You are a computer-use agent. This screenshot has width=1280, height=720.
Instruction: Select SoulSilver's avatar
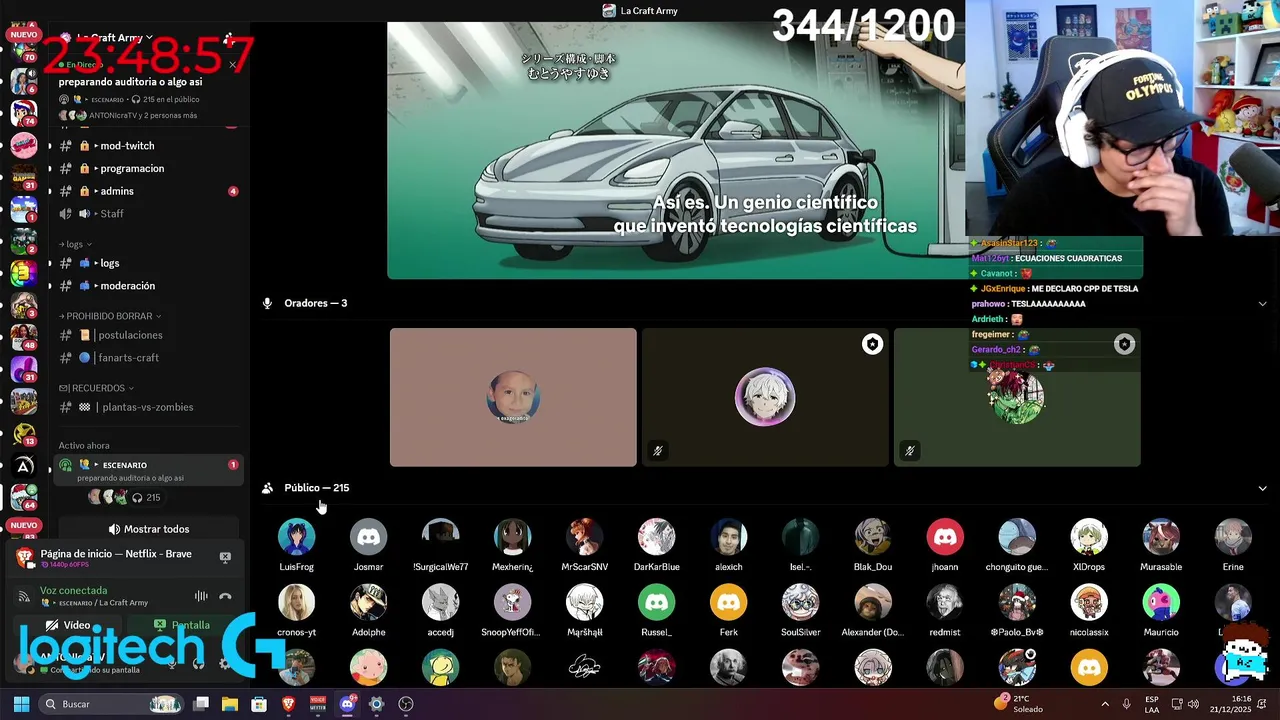(x=800, y=603)
